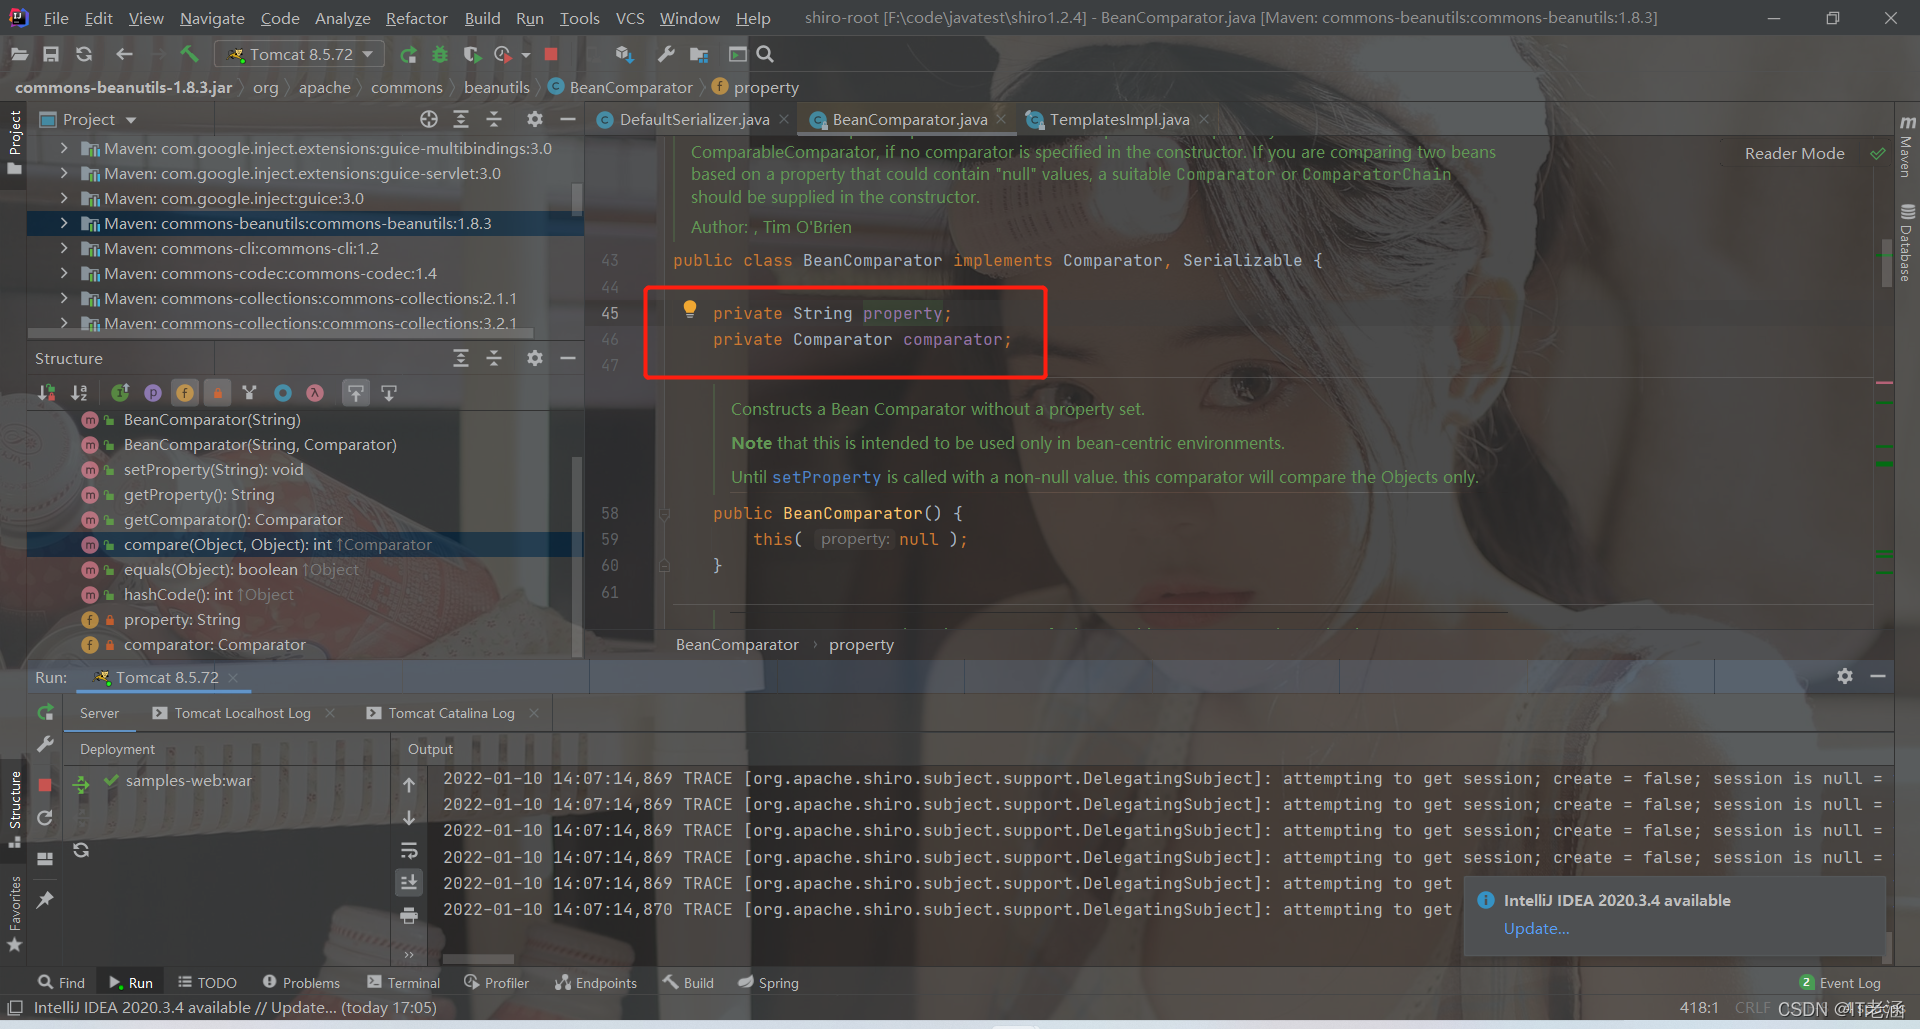Open Maven side tool window
The width and height of the screenshot is (1920, 1029).
(x=1907, y=147)
